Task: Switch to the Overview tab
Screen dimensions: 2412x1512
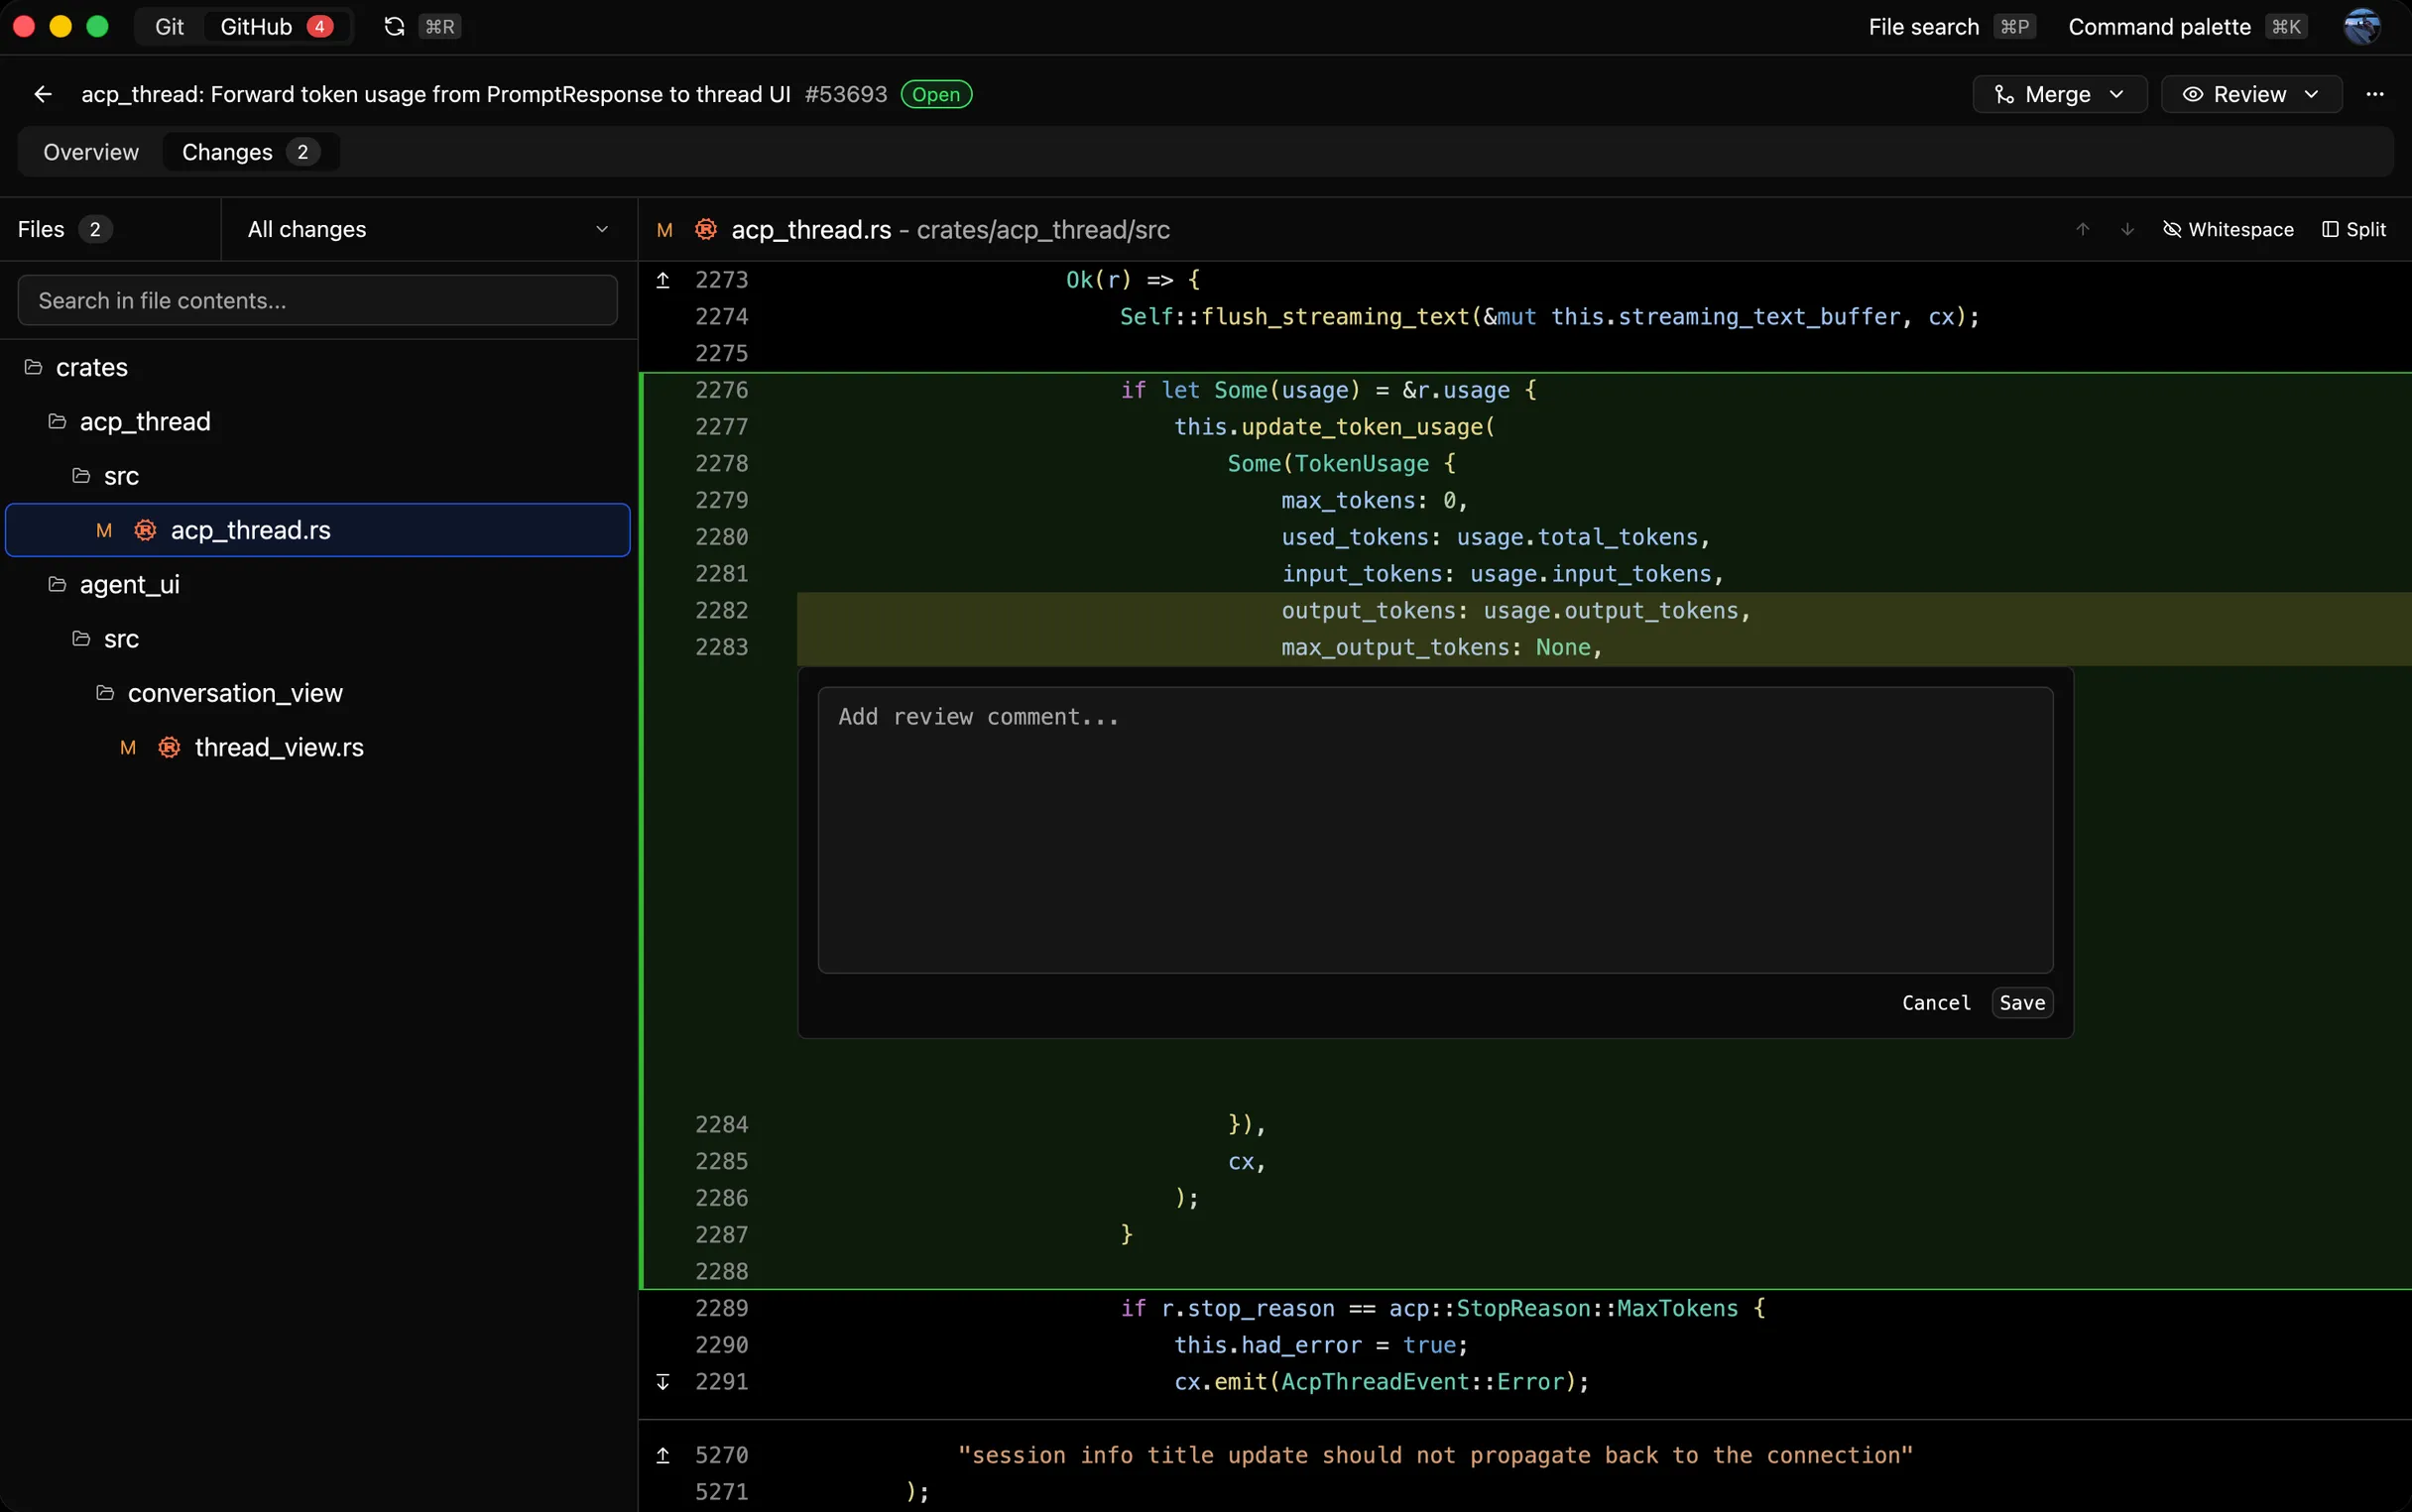Action: [91, 152]
